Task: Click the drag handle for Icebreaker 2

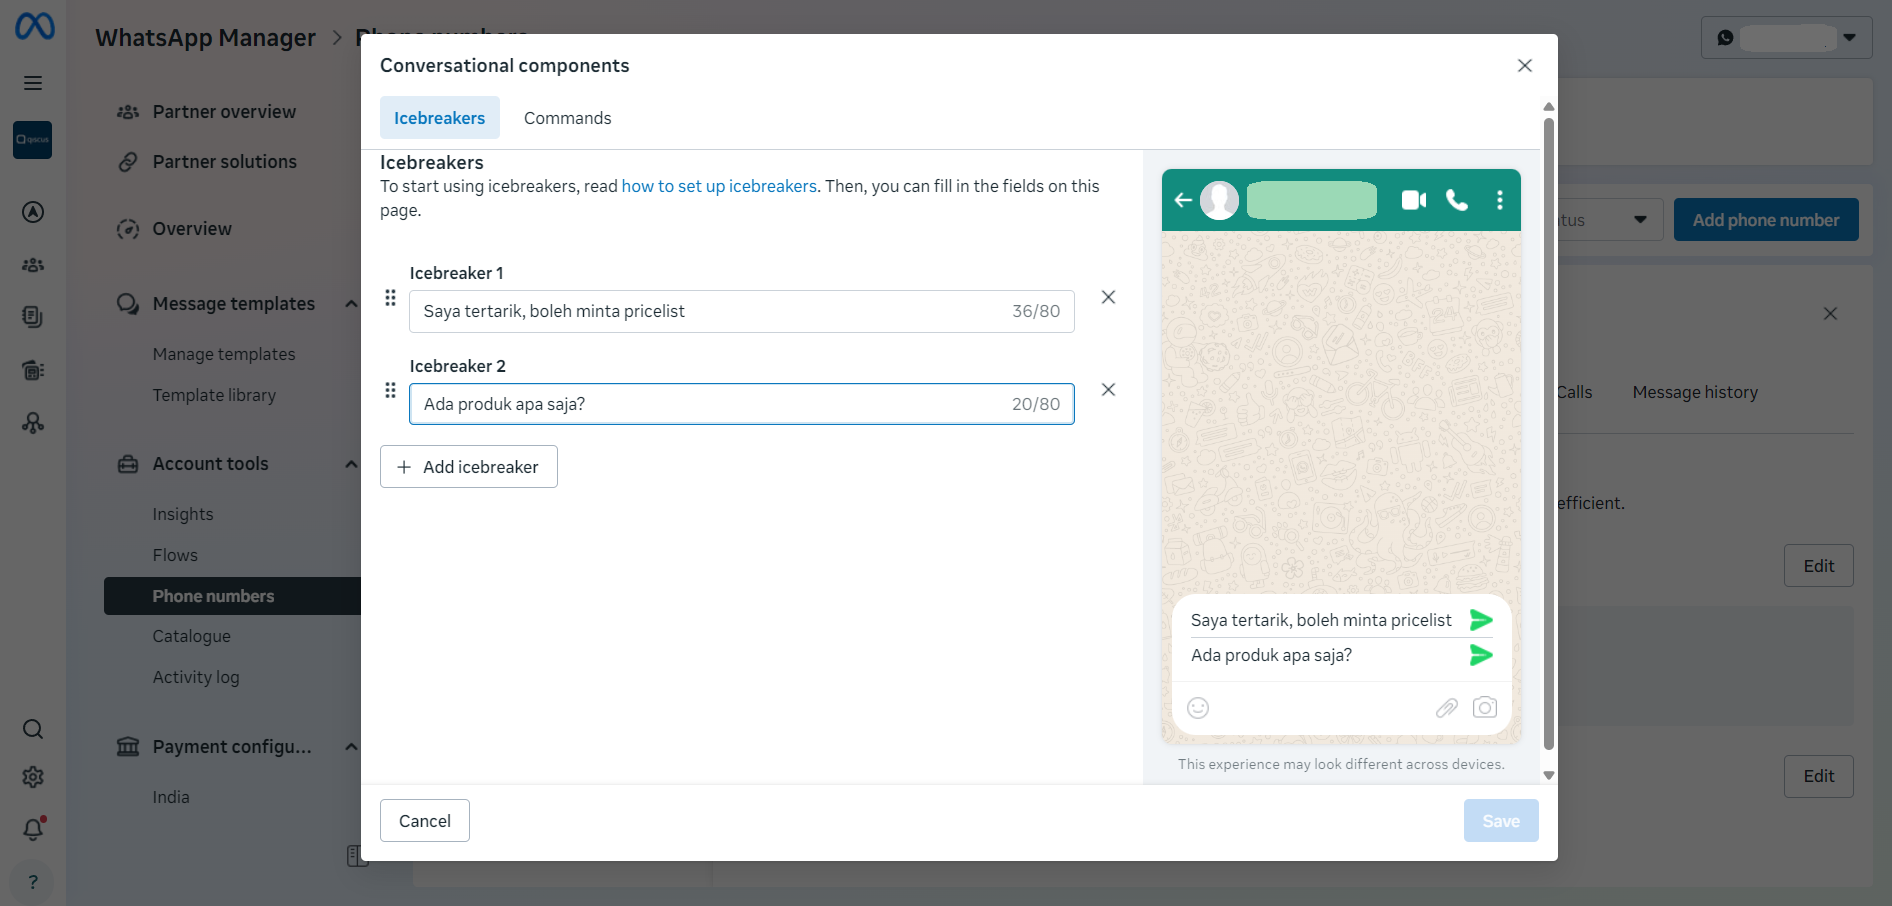Action: (x=390, y=391)
